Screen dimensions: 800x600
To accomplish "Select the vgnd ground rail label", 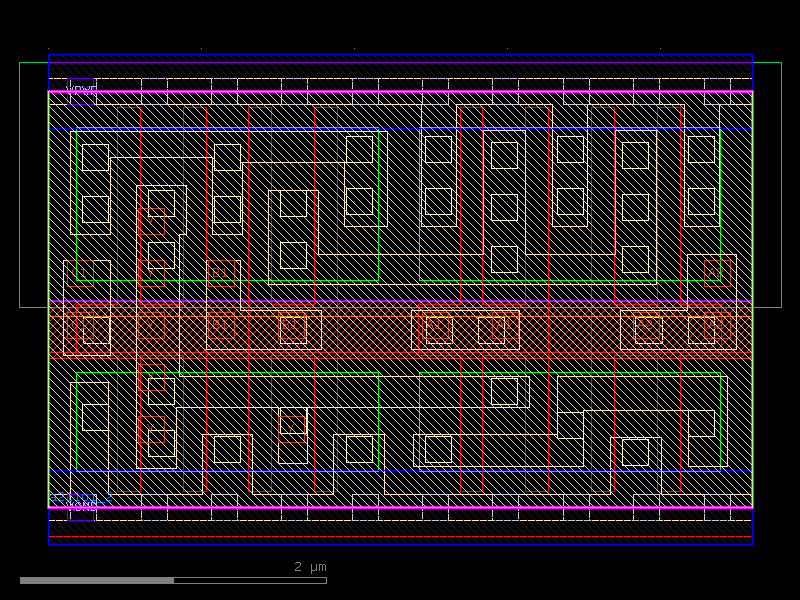I will tap(78, 506).
